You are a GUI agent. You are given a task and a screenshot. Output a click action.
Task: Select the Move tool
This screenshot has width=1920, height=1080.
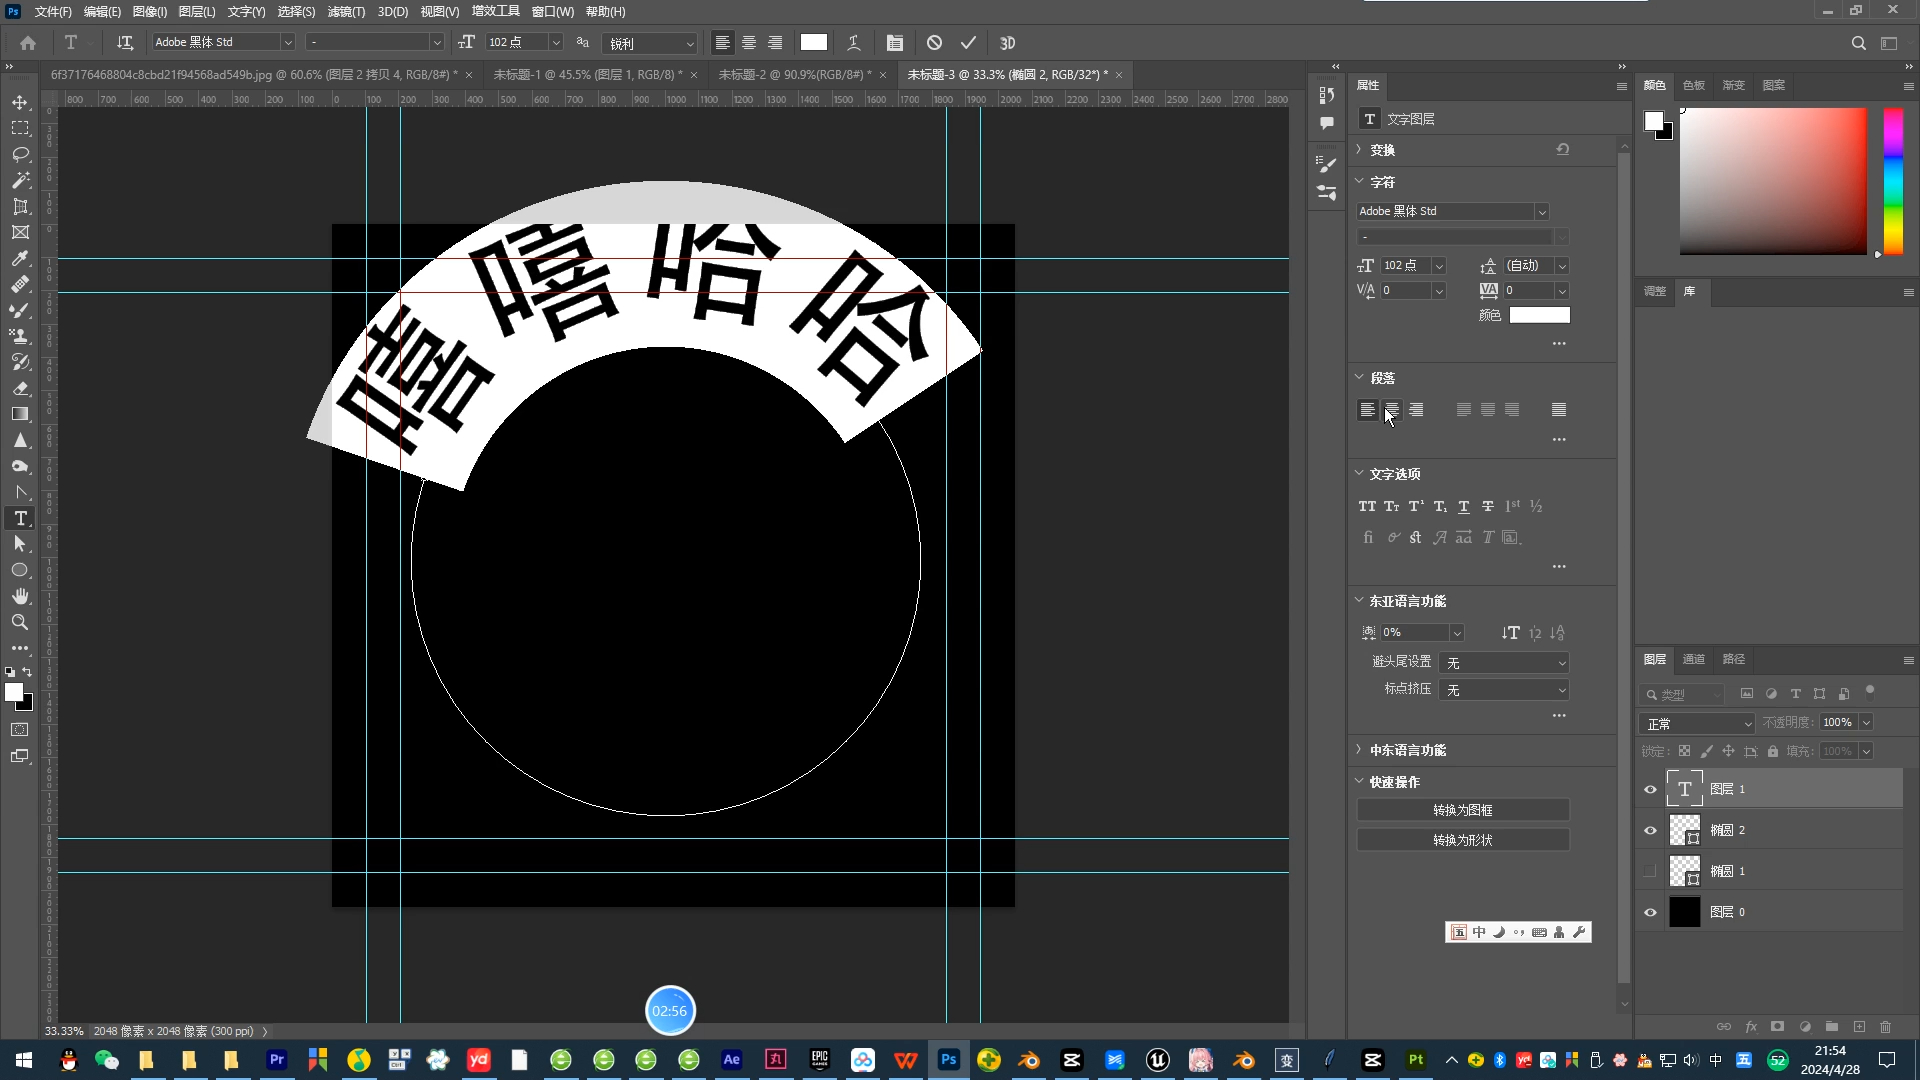click(x=20, y=102)
